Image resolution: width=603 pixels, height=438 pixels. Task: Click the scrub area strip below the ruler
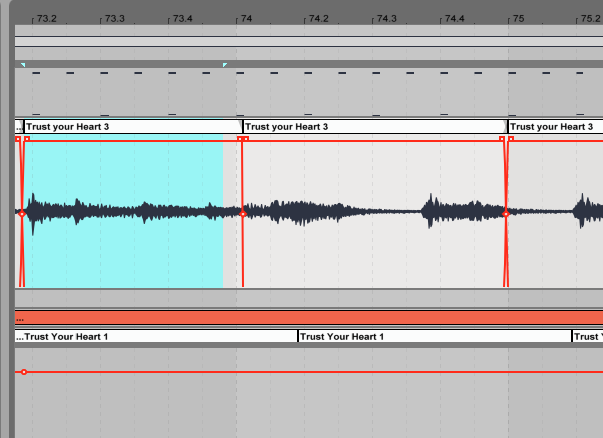[309, 30]
